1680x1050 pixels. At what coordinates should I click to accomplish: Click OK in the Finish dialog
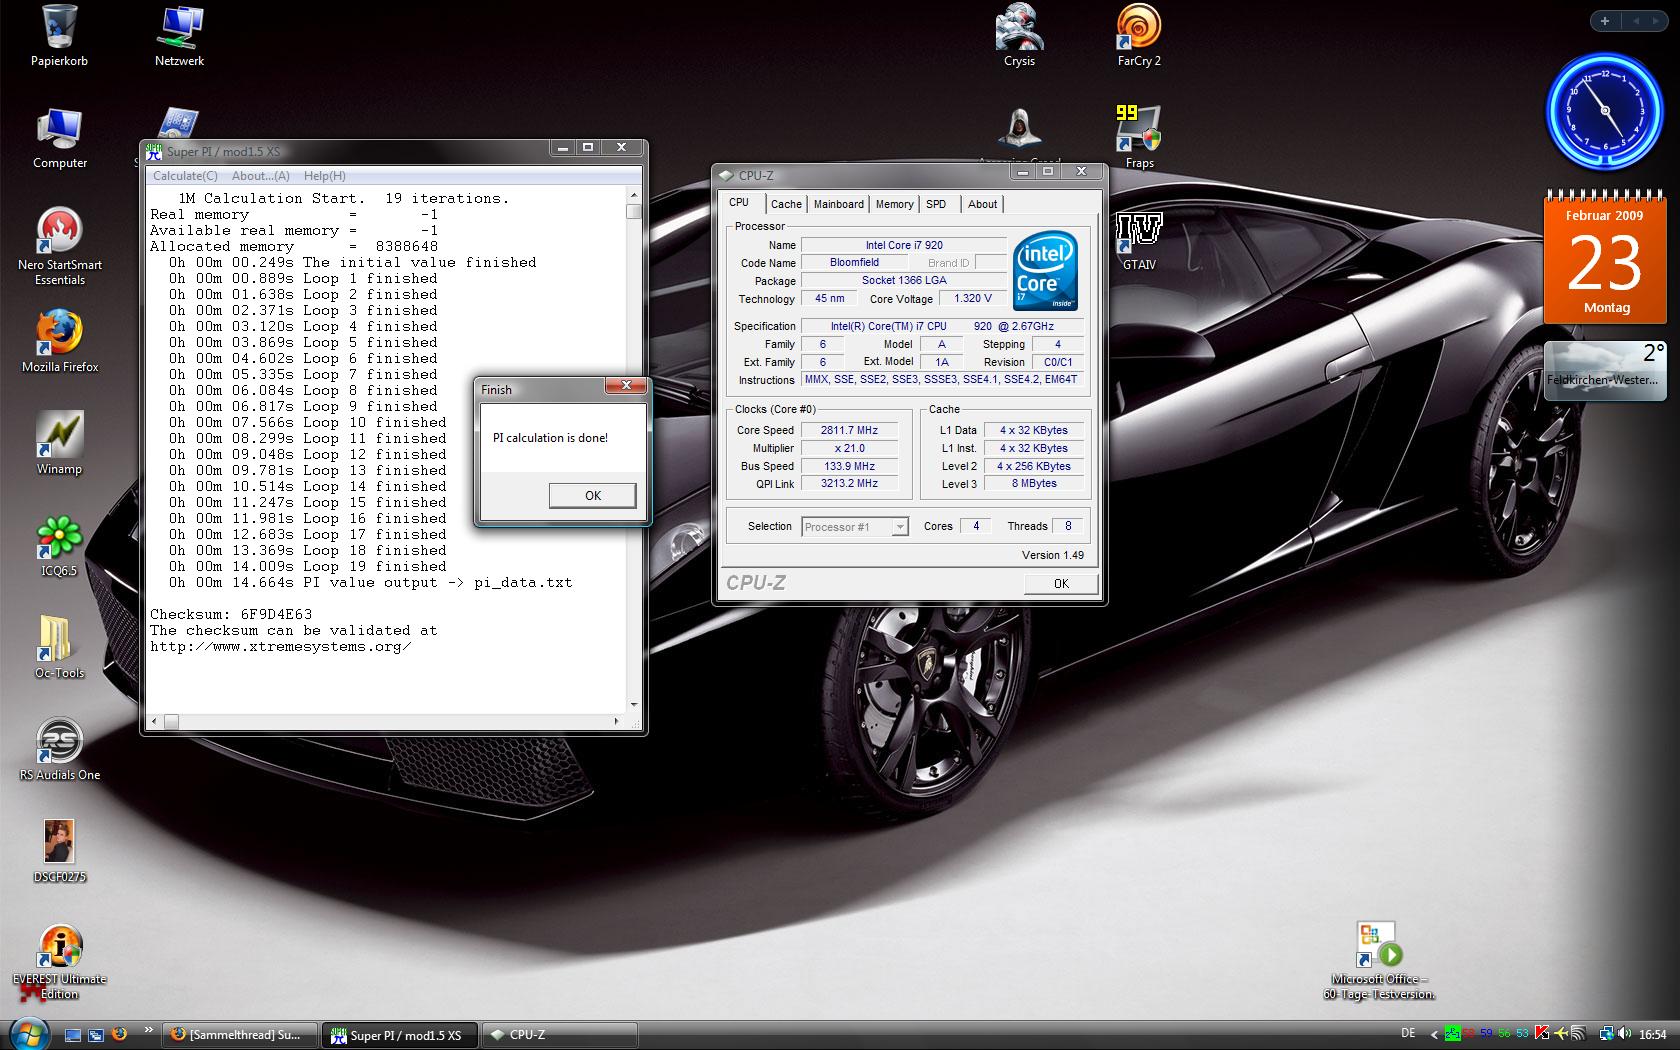click(x=593, y=495)
